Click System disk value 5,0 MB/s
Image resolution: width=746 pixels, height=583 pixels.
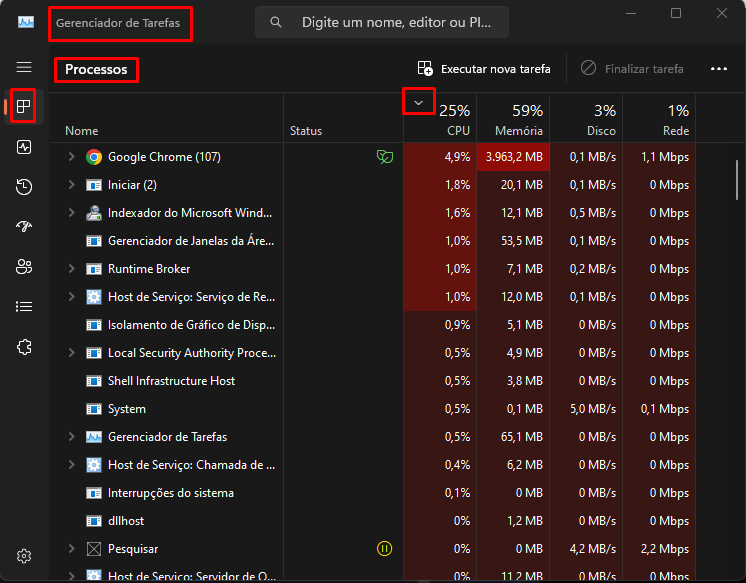[x=592, y=409]
